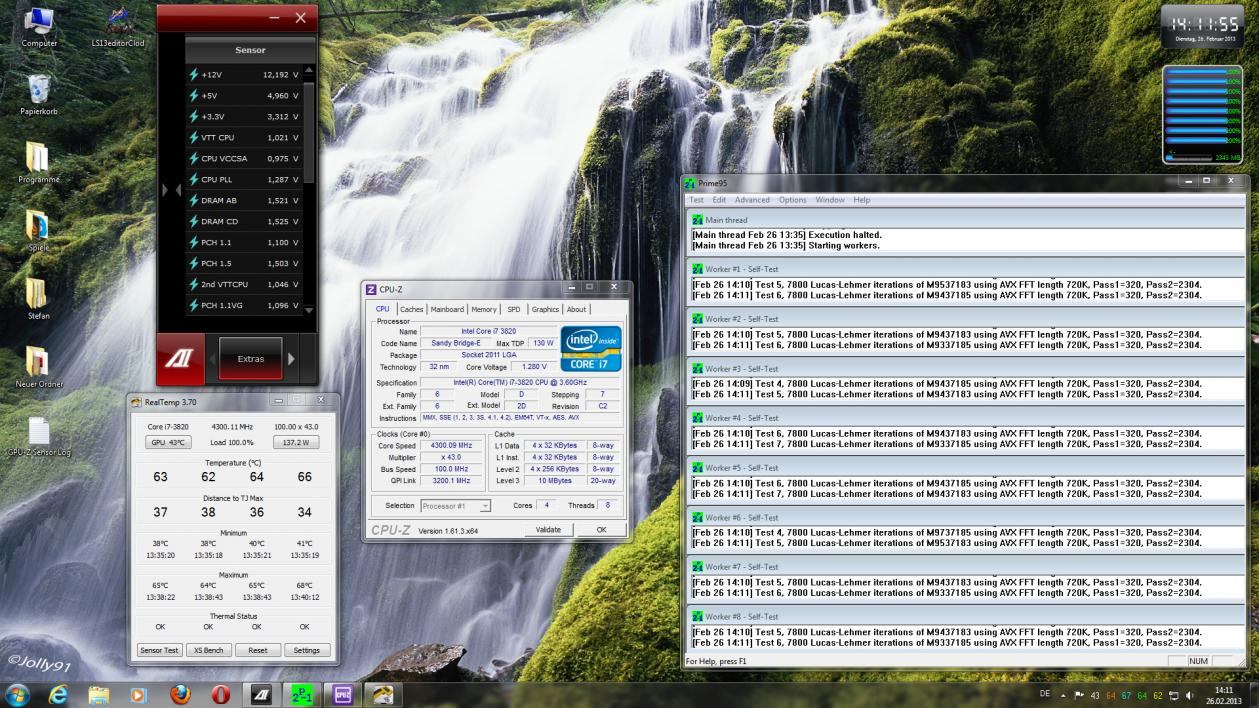Open the Window menu in Prime95

[830, 200]
